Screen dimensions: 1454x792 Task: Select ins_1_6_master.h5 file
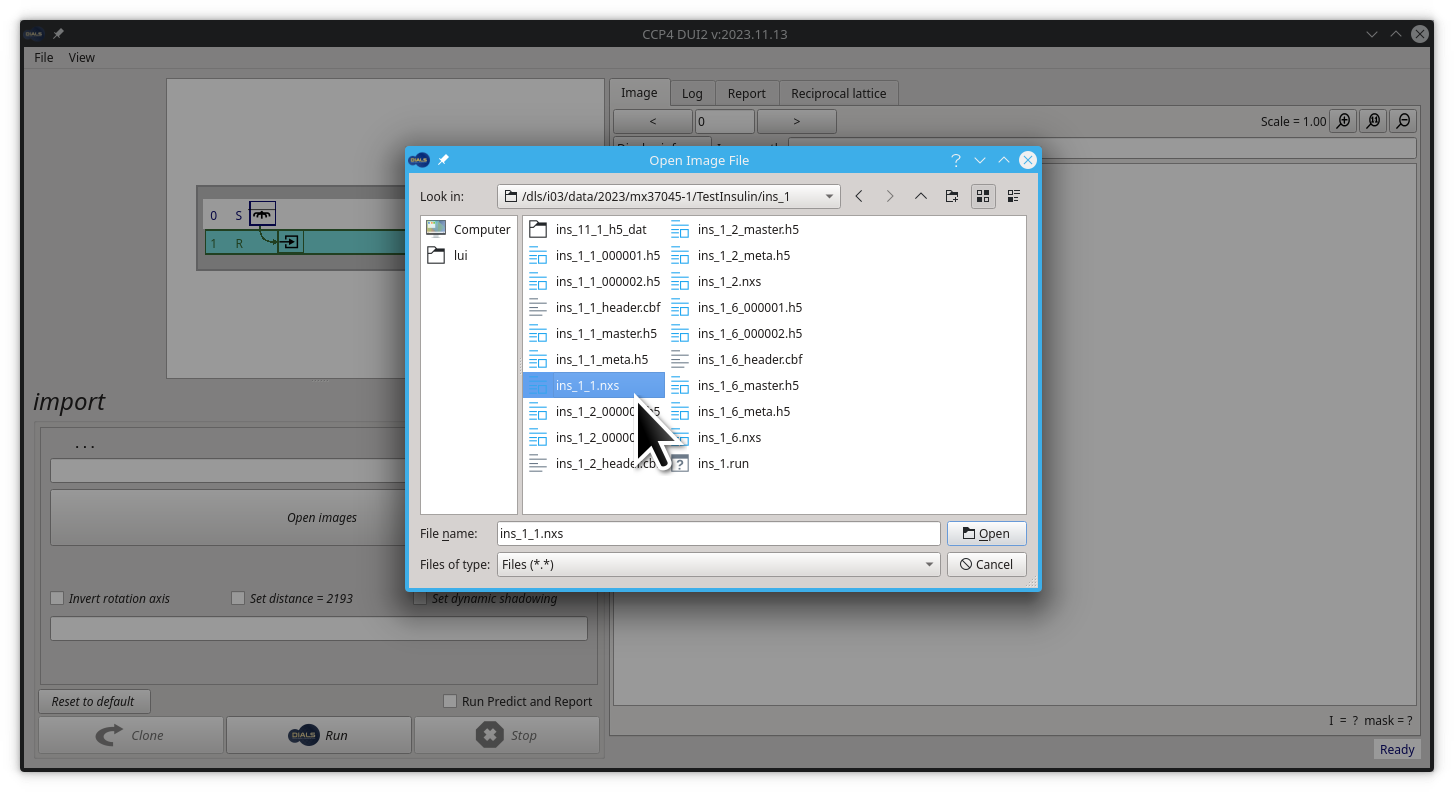coord(735,386)
